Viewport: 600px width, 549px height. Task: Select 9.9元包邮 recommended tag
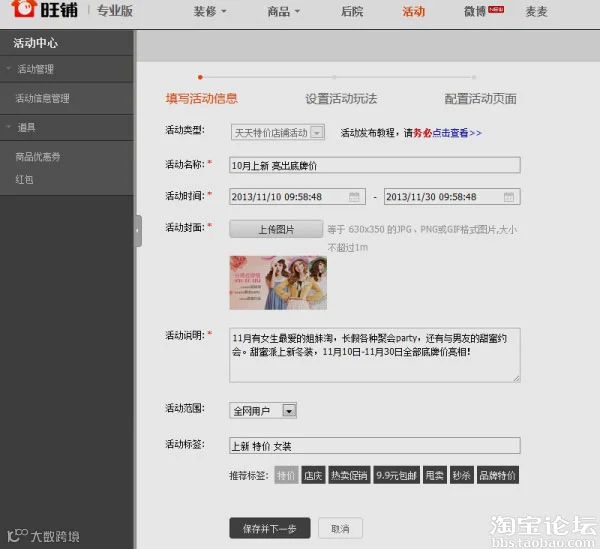tap(396, 475)
